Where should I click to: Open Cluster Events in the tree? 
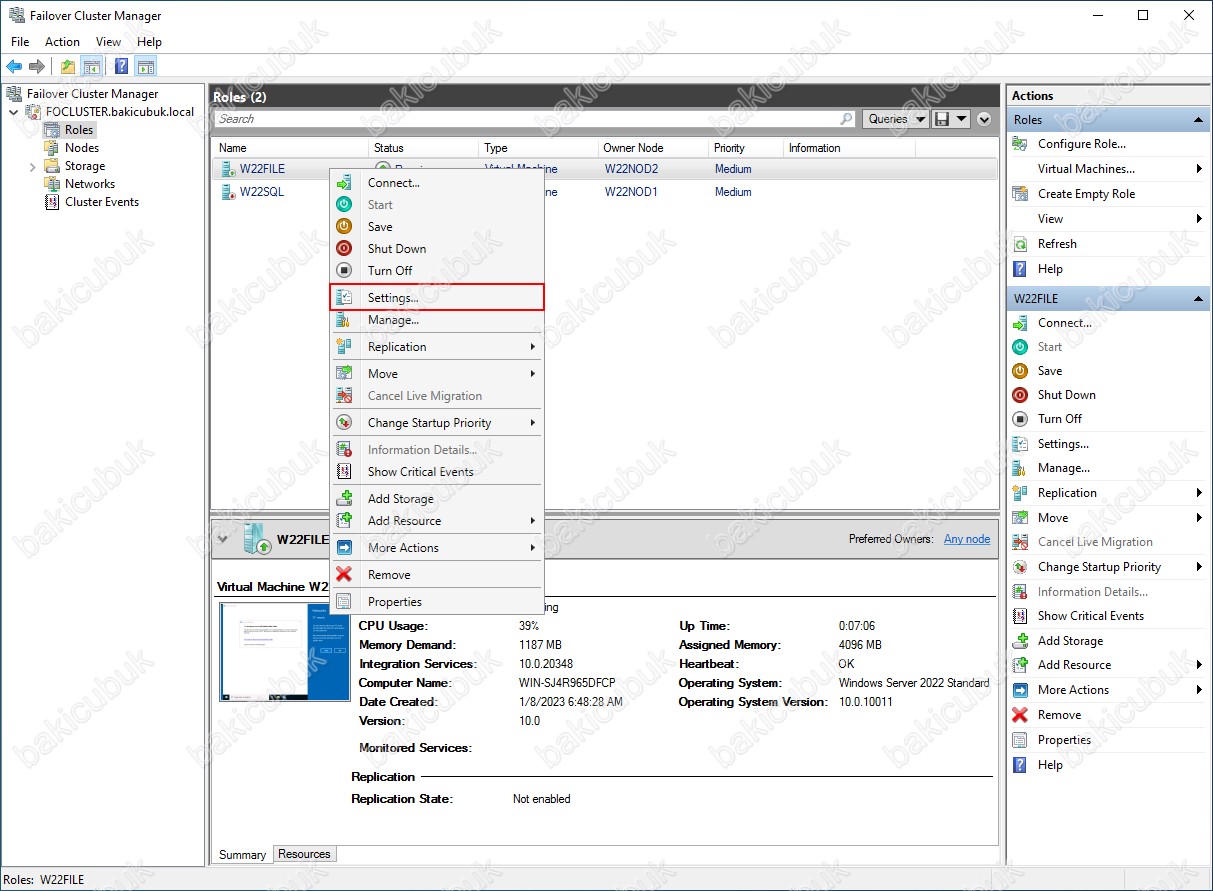(x=102, y=202)
